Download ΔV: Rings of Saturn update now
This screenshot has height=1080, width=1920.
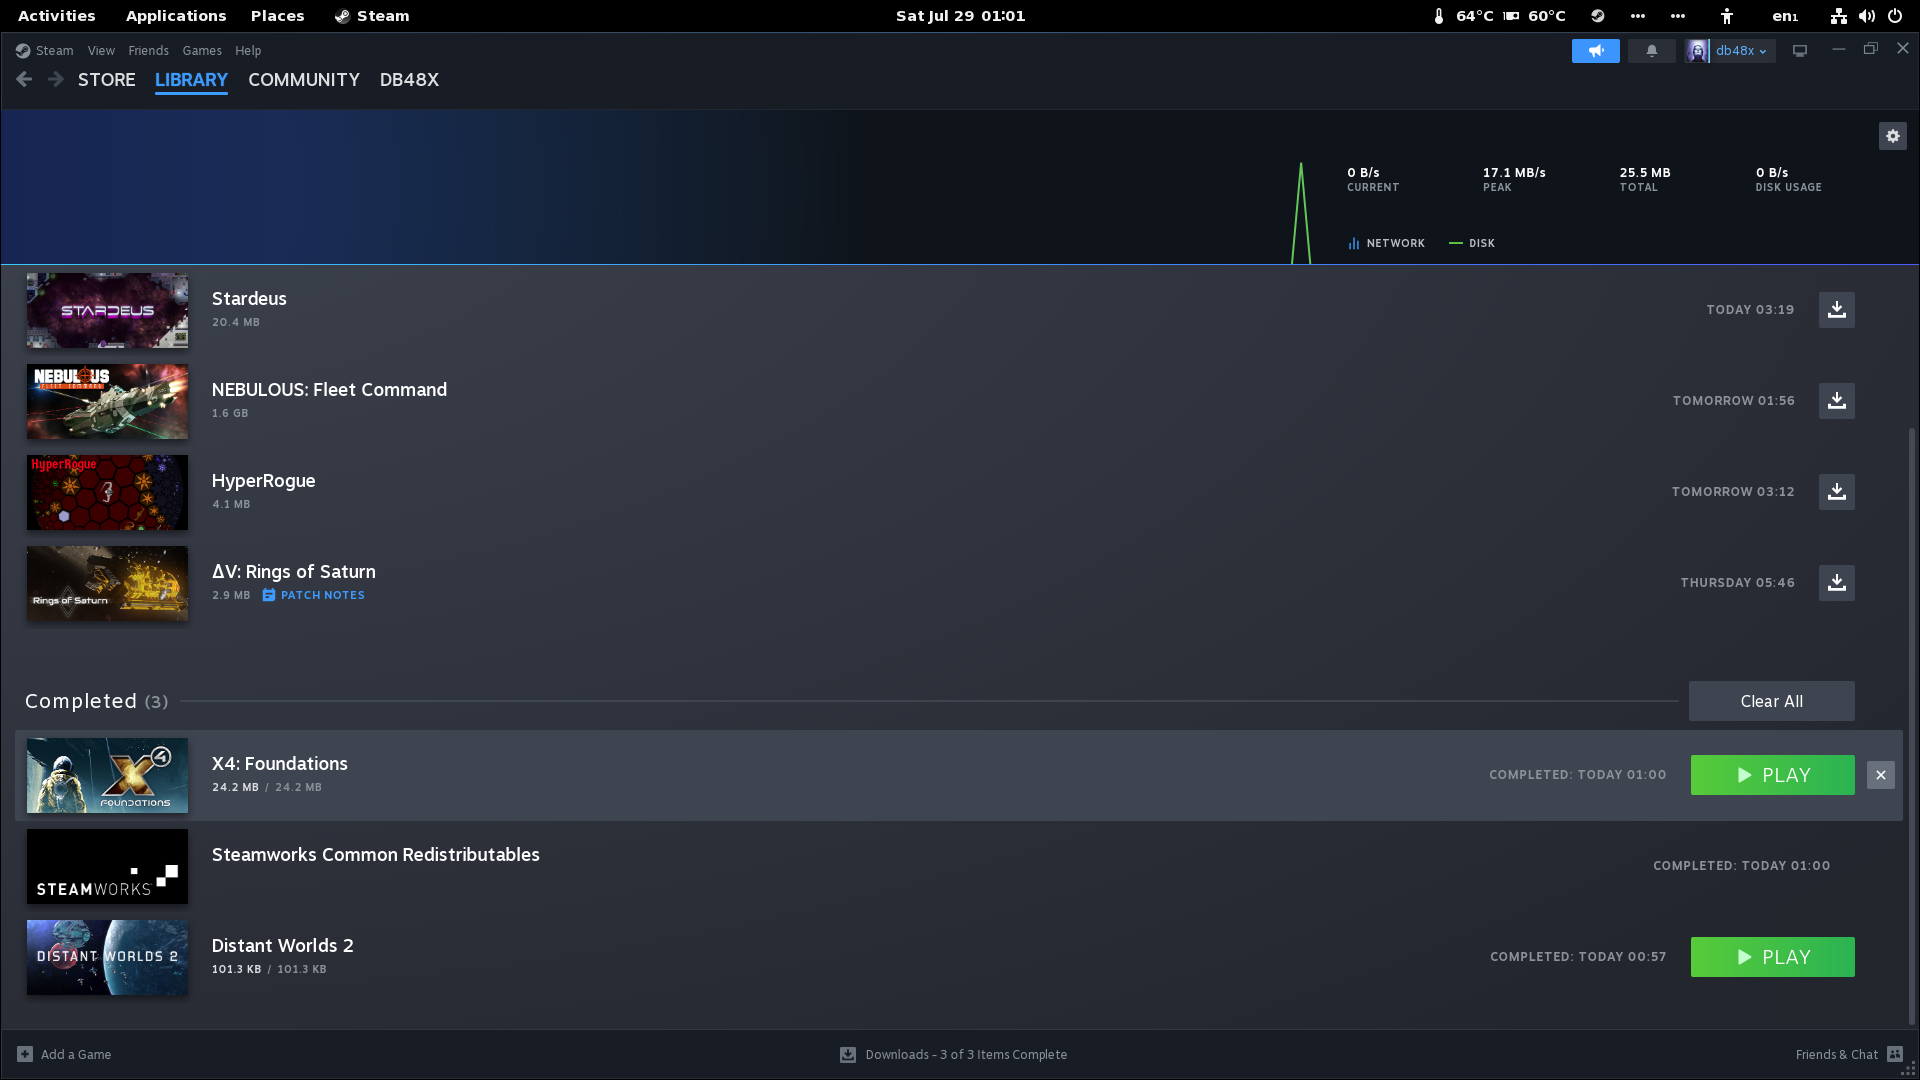[x=1837, y=583]
